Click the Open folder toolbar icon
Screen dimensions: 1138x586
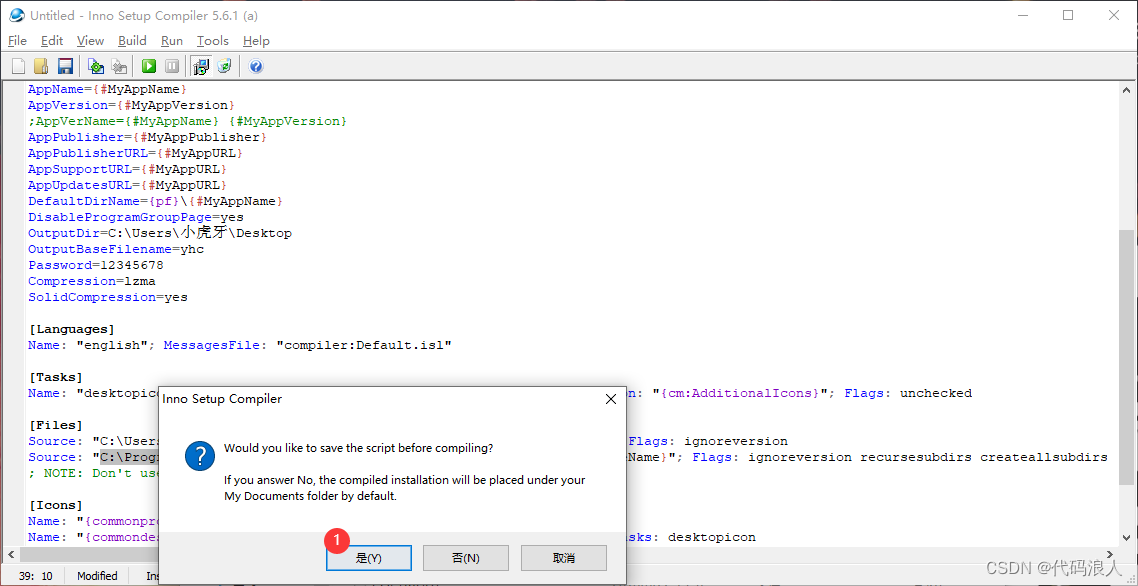(41, 67)
